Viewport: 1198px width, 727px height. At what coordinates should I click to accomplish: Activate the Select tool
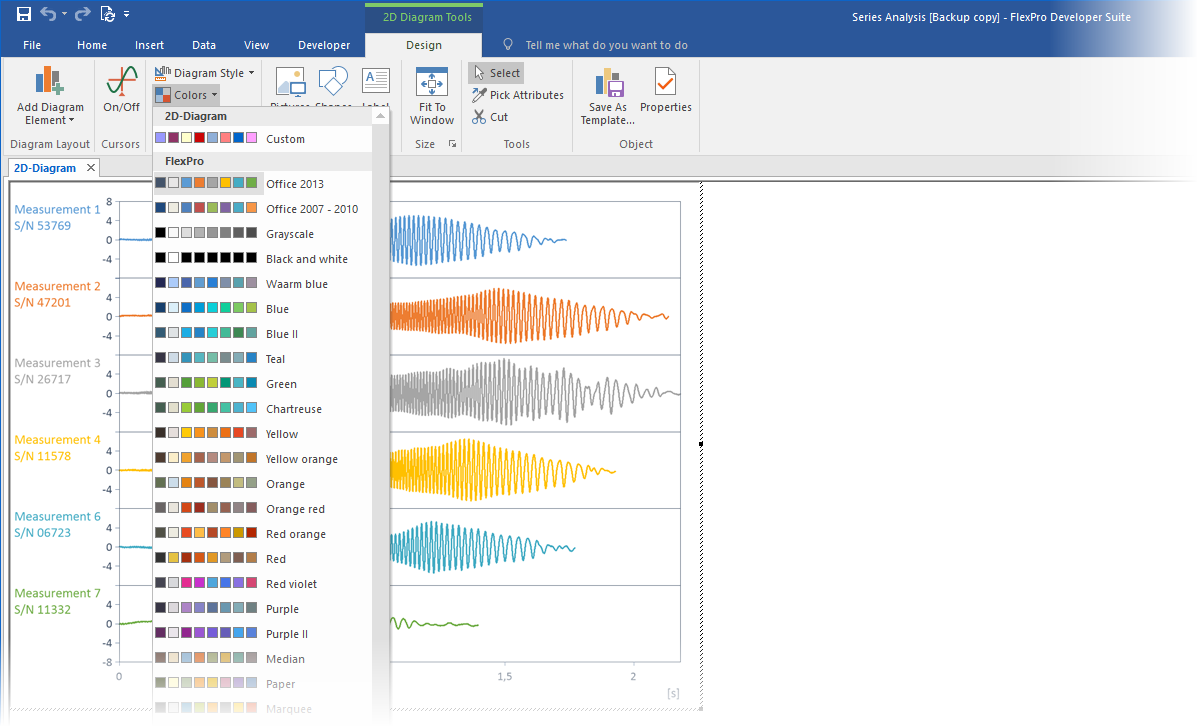pyautogui.click(x=496, y=73)
